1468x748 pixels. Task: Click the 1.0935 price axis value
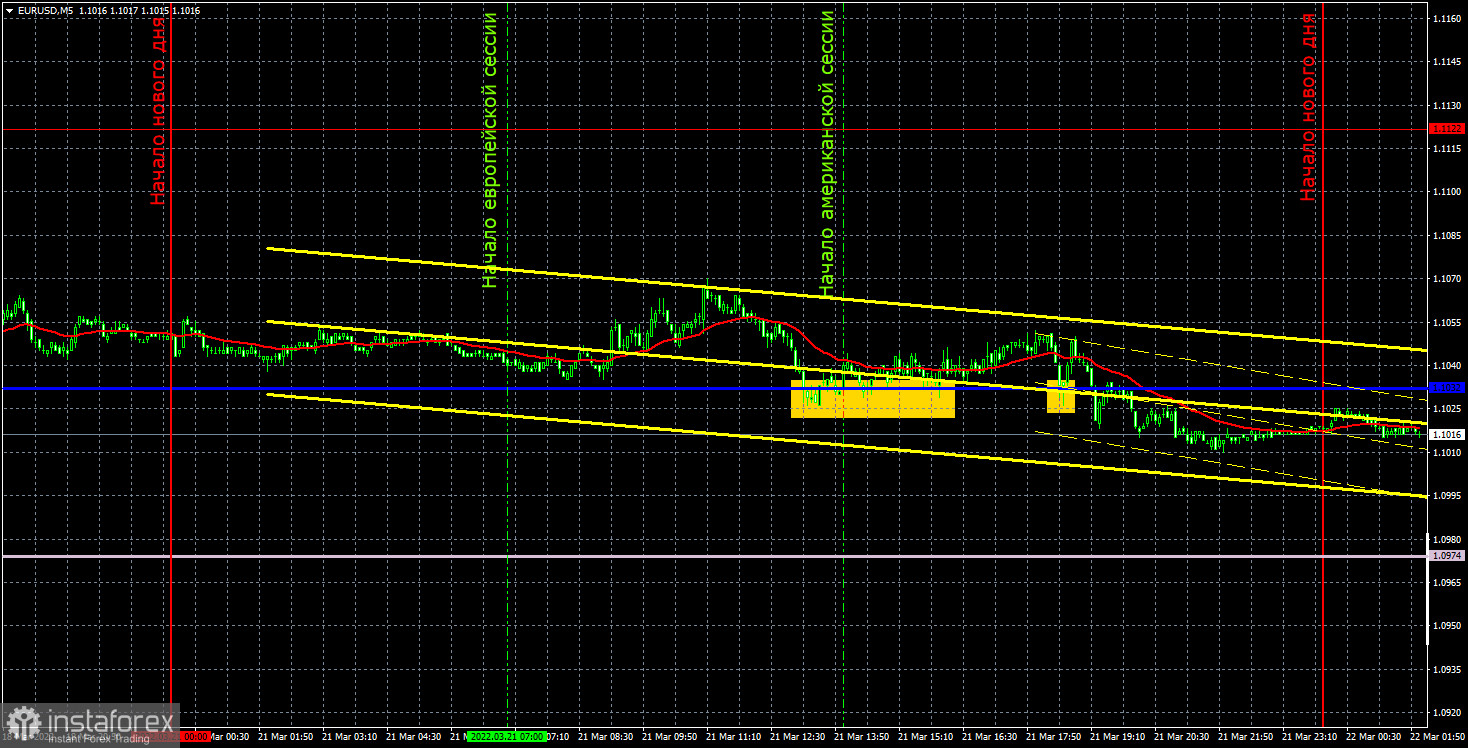click(1447, 669)
